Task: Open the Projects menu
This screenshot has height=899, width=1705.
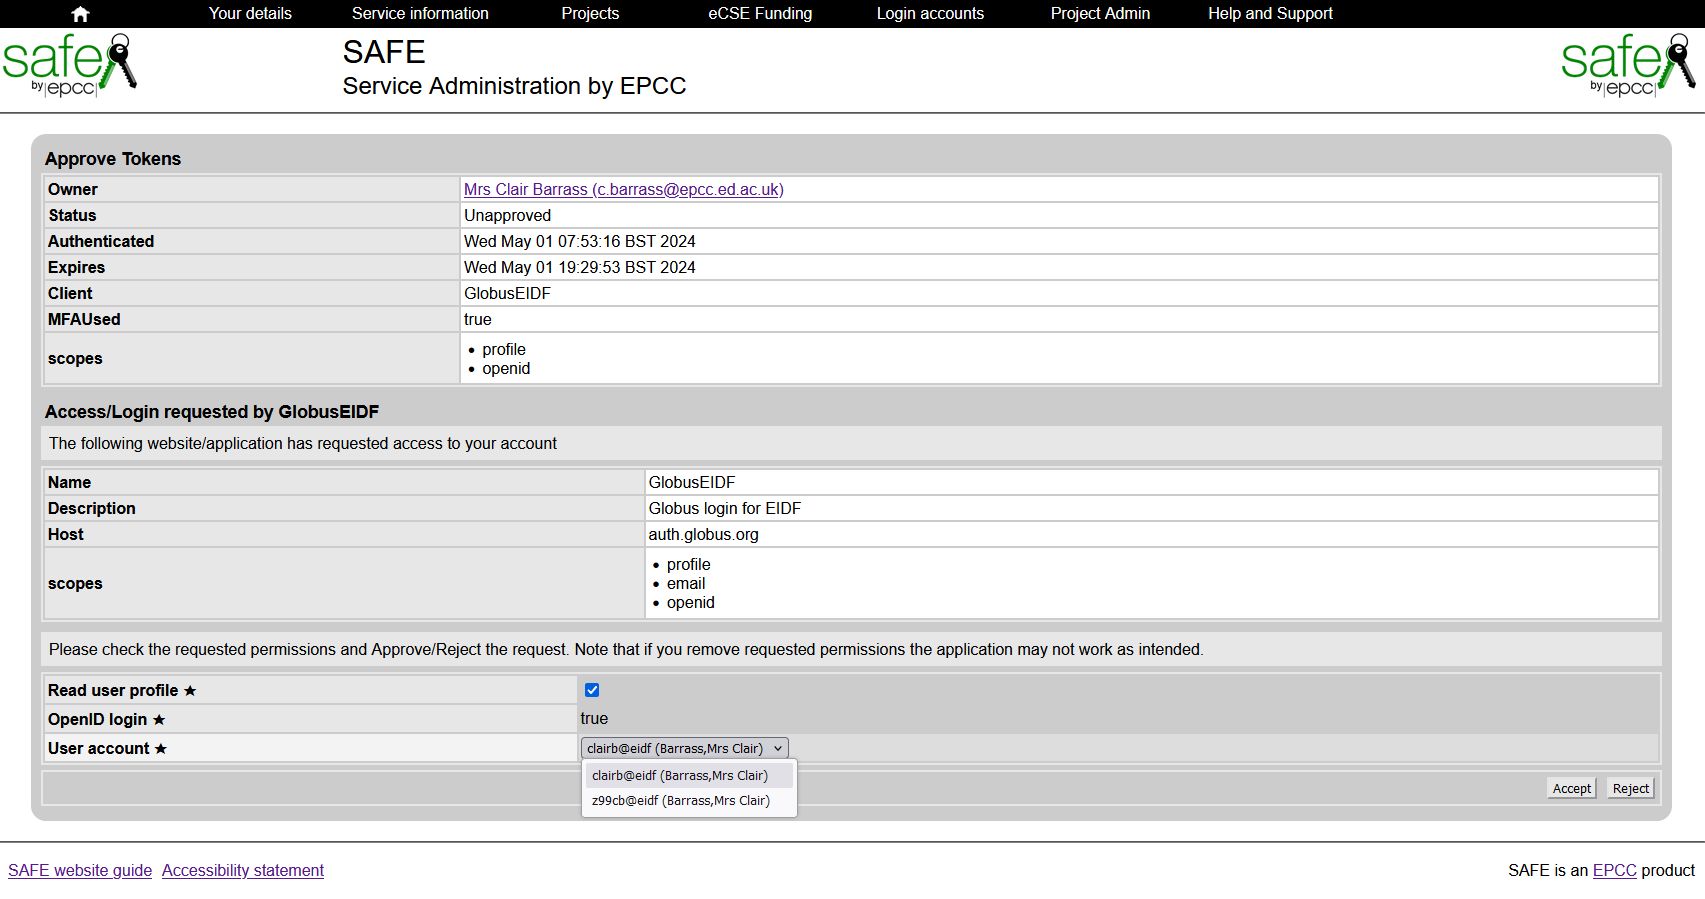Action: click(x=590, y=14)
